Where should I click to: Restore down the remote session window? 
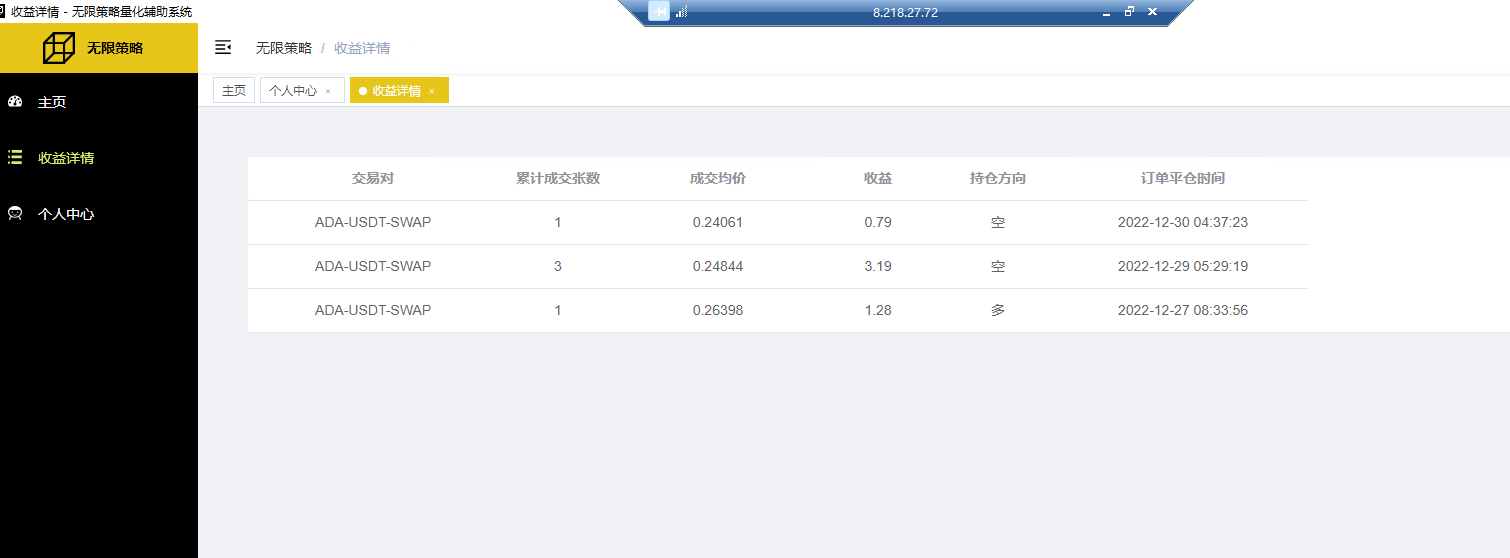coord(1129,12)
